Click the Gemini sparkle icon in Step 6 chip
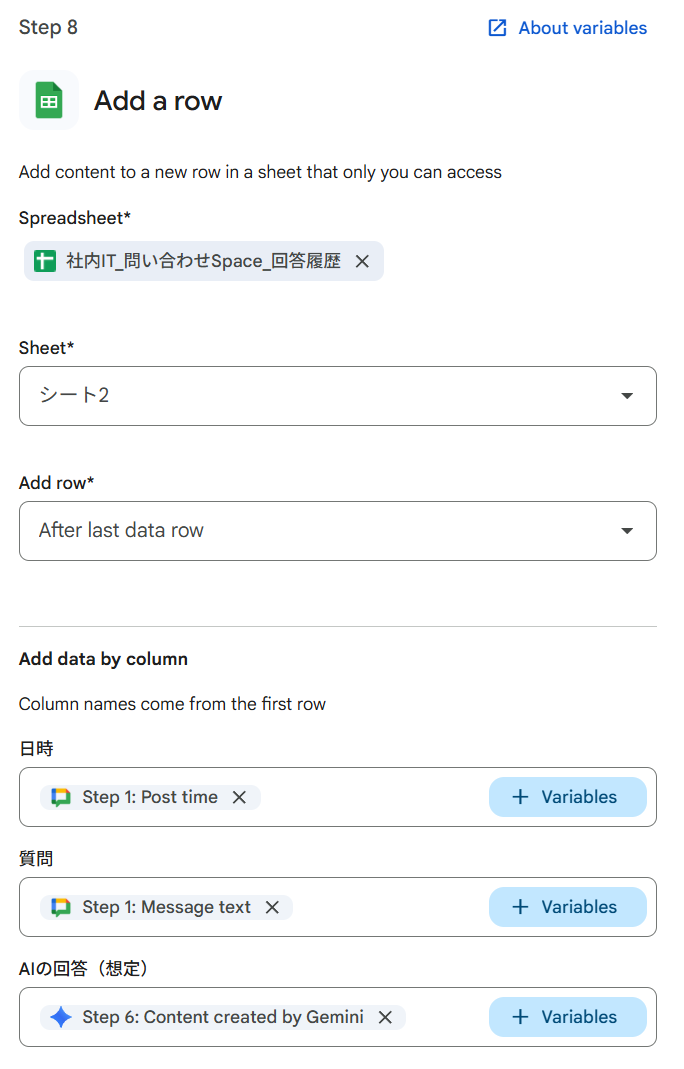Image resolution: width=684 pixels, height=1069 pixels. pos(61,1017)
